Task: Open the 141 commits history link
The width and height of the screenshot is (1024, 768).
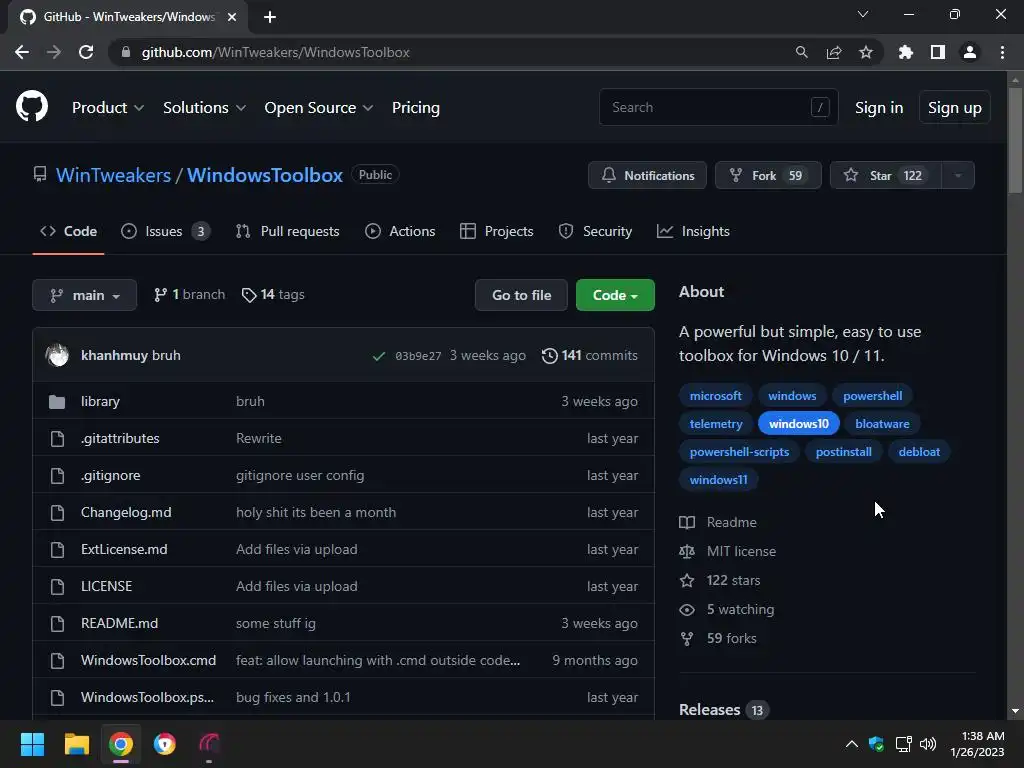Action: pyautogui.click(x=590, y=355)
